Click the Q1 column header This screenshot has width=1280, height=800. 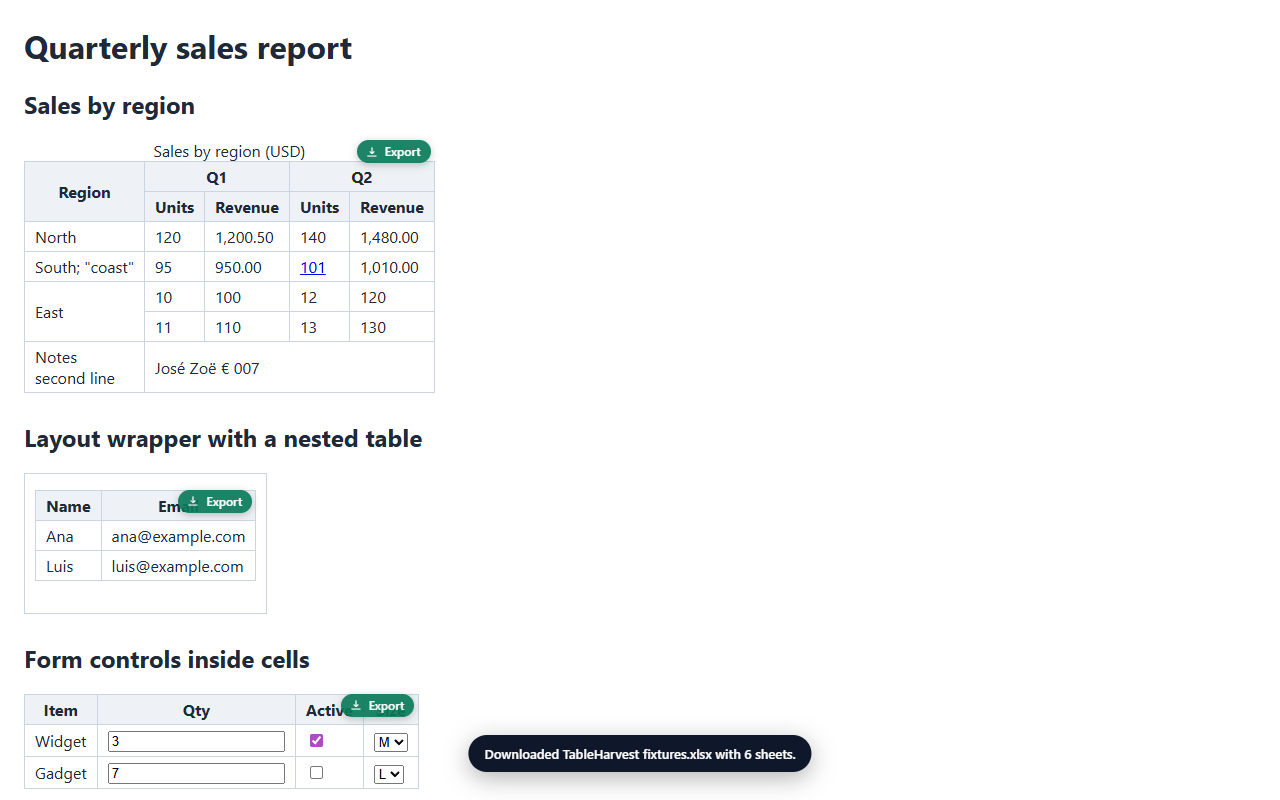point(217,177)
